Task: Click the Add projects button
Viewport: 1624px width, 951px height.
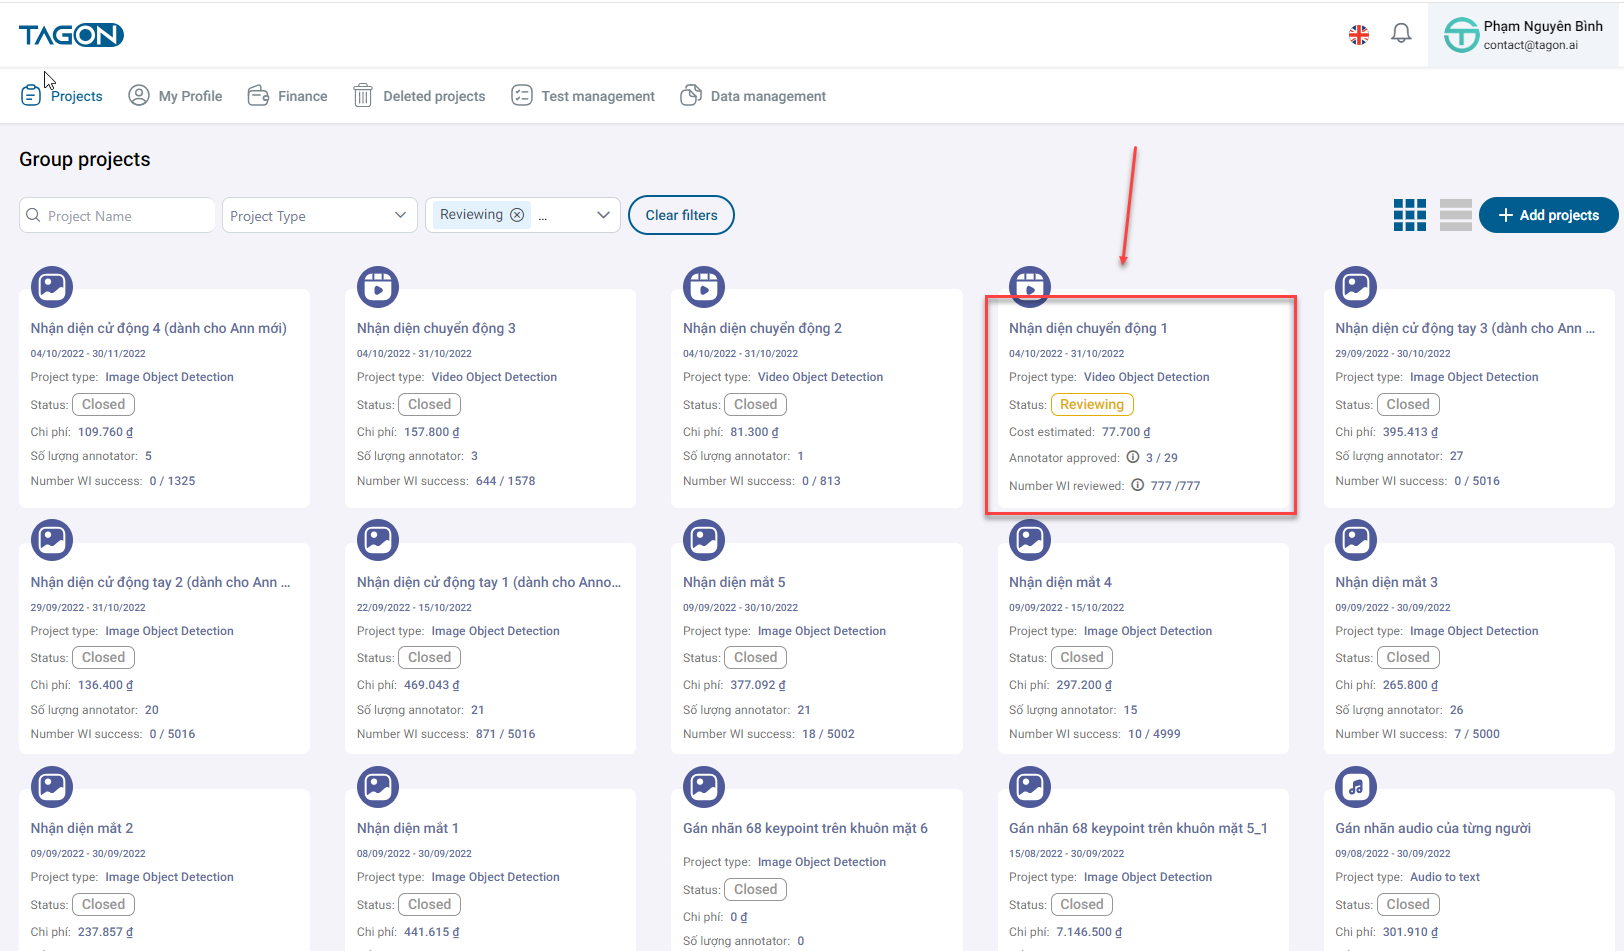Action: (1548, 215)
